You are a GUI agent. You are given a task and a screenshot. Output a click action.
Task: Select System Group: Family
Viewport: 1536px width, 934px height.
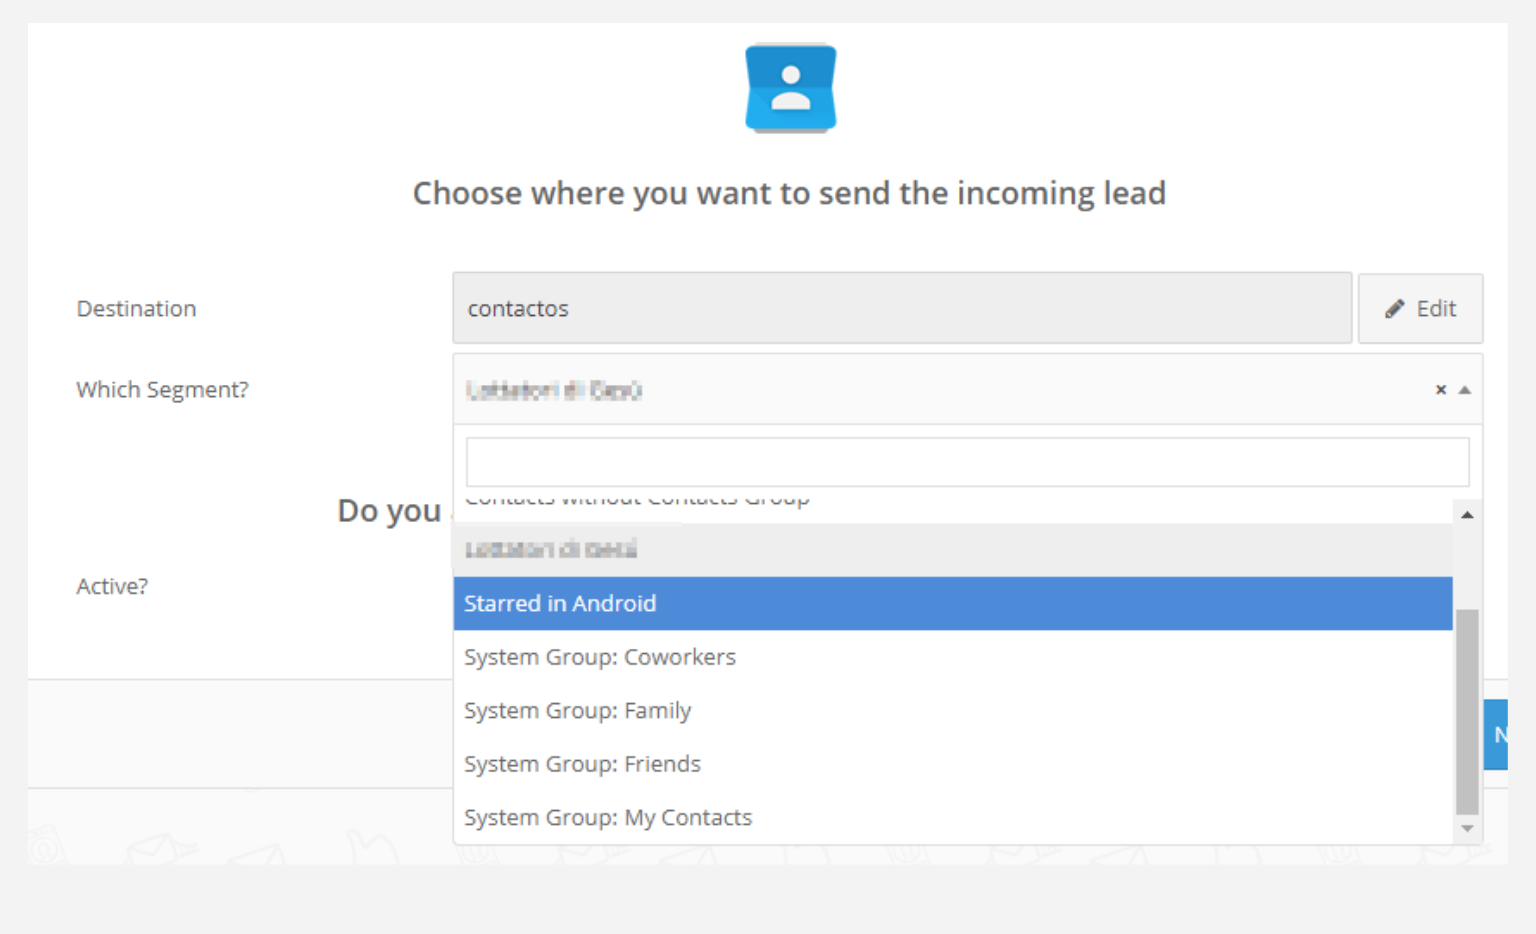(x=950, y=711)
